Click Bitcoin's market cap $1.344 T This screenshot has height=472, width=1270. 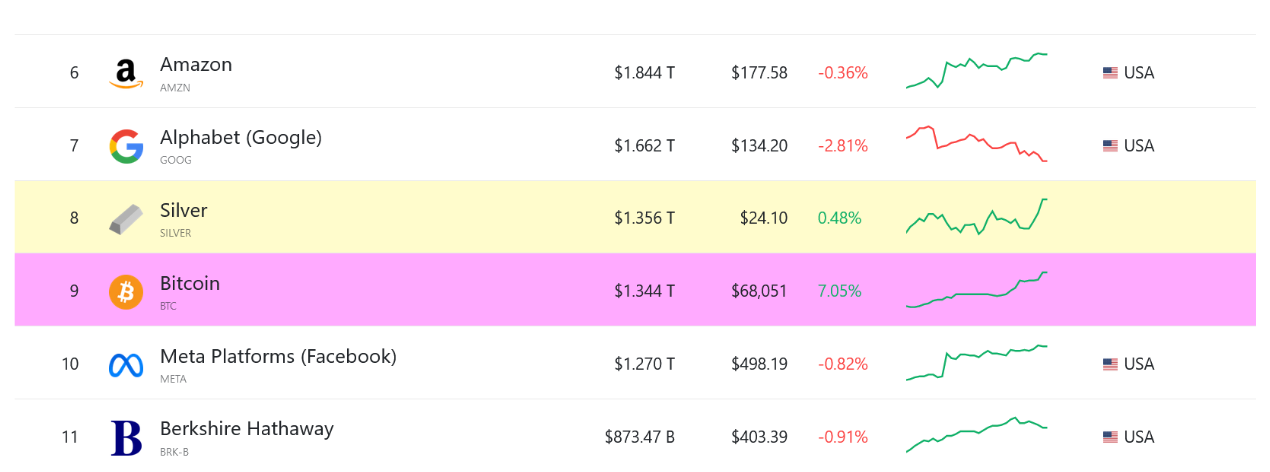coord(645,291)
